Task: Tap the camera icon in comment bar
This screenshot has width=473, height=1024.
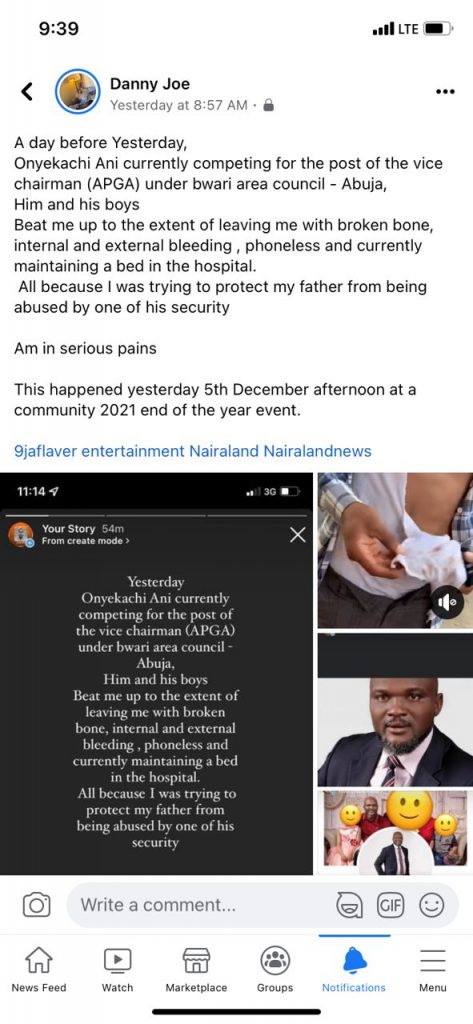Action: point(37,905)
